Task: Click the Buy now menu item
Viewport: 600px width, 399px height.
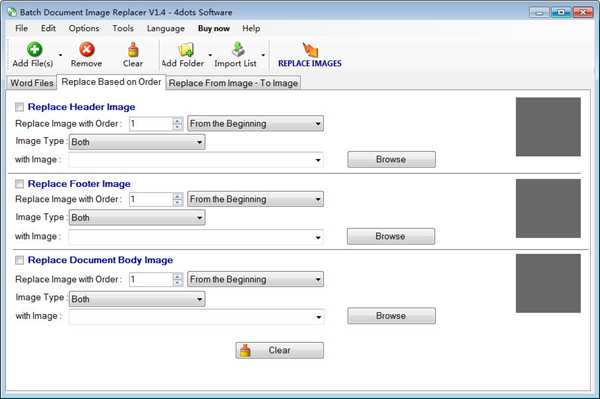Action: pos(214,28)
